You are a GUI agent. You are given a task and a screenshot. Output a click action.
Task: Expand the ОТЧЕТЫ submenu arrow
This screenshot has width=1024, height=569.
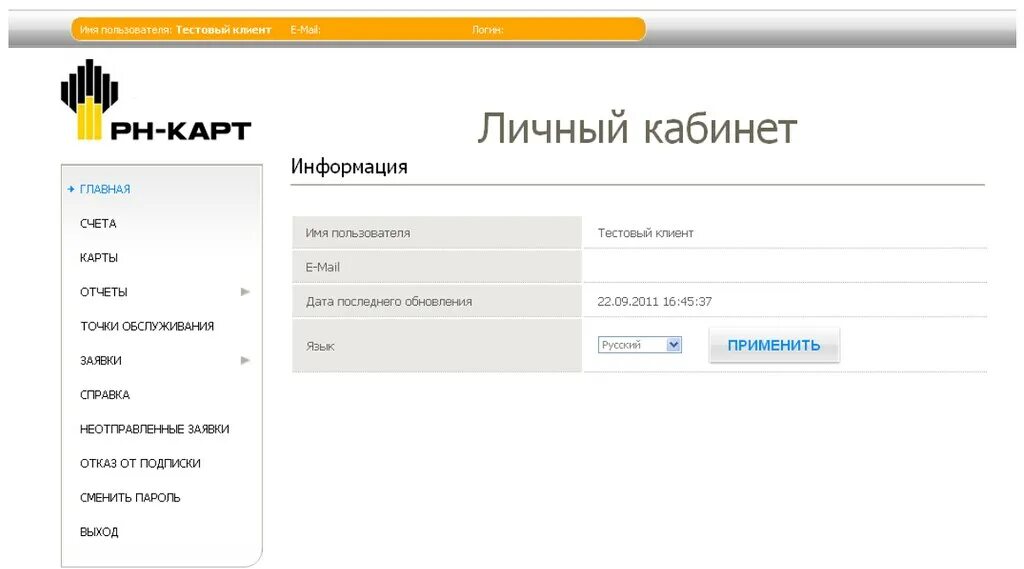(245, 292)
